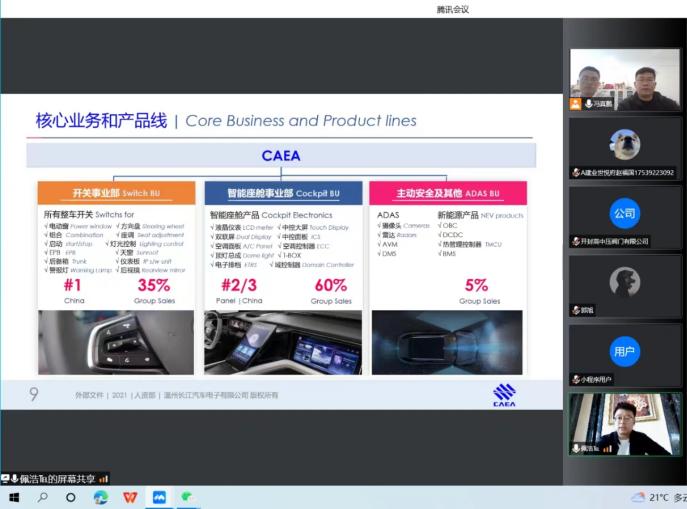
Task: Click the grey silhouette avatar participant tile
Action: click(x=625, y=283)
